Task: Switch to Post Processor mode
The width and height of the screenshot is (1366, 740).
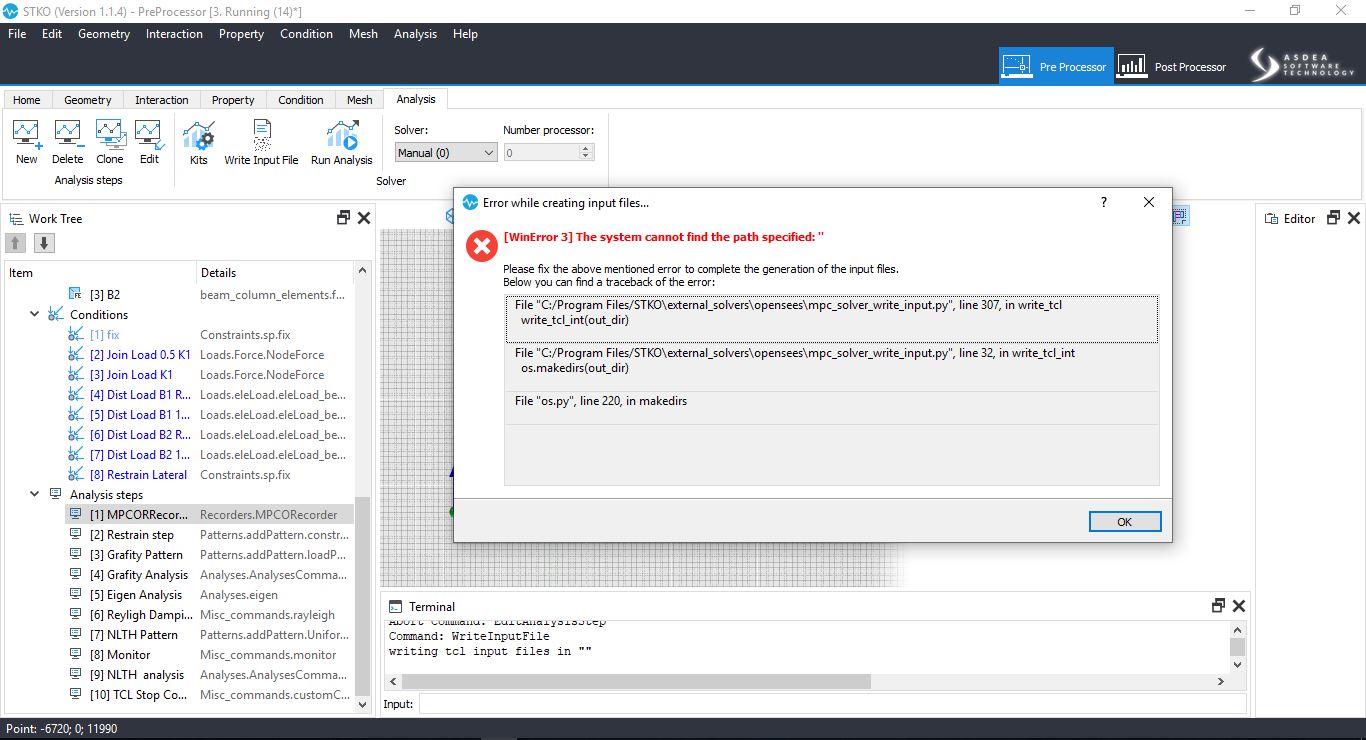Action: point(1172,66)
